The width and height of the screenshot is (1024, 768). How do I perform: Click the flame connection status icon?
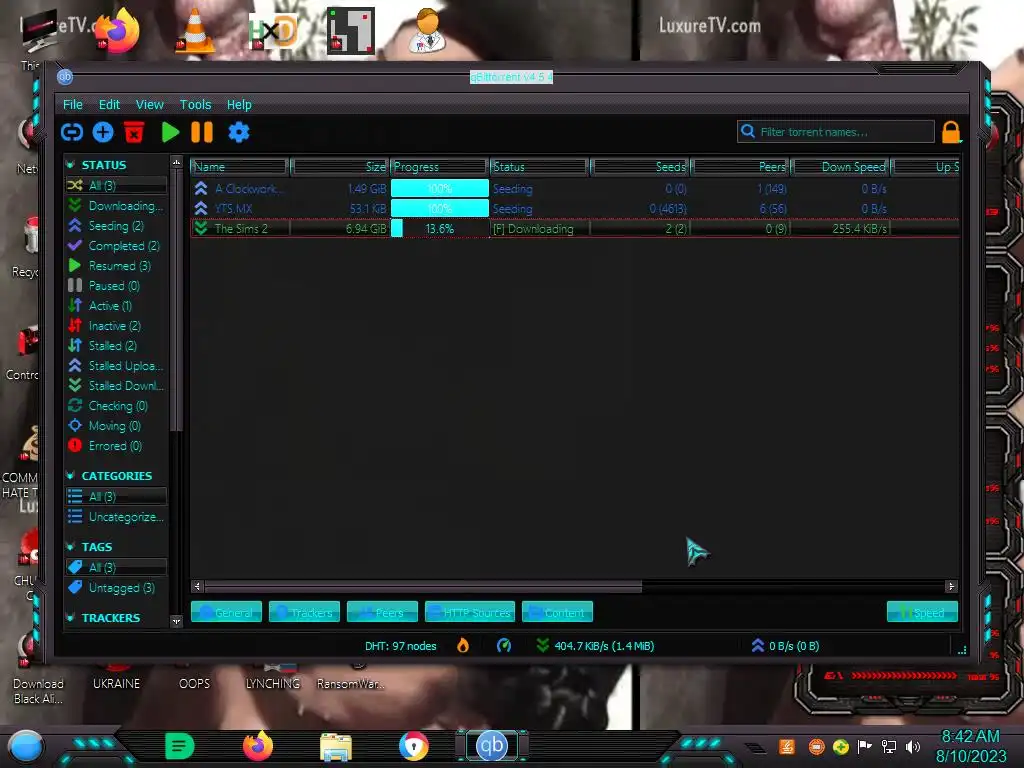coord(463,646)
